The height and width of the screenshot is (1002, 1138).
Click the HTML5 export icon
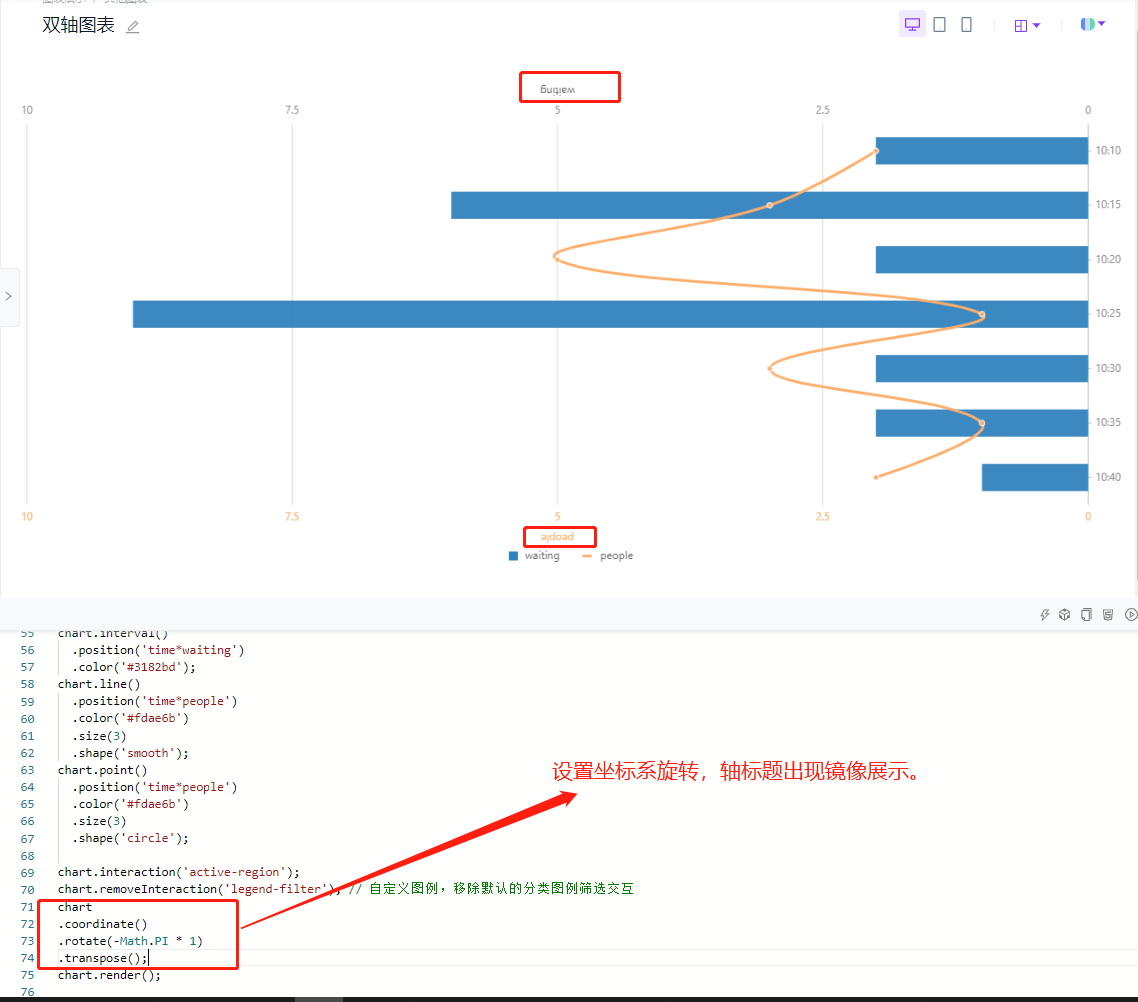(1108, 615)
